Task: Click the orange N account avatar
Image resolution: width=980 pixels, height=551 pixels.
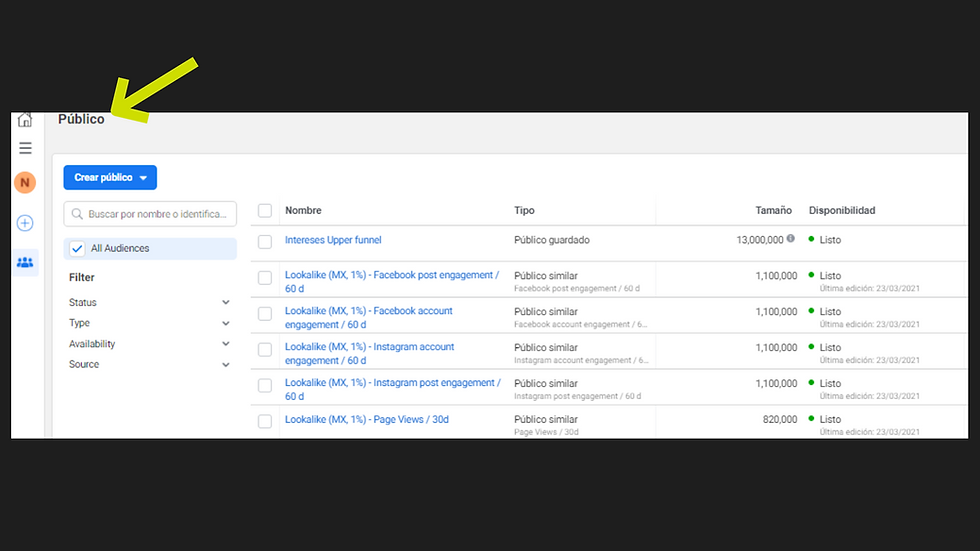Action: (x=25, y=183)
